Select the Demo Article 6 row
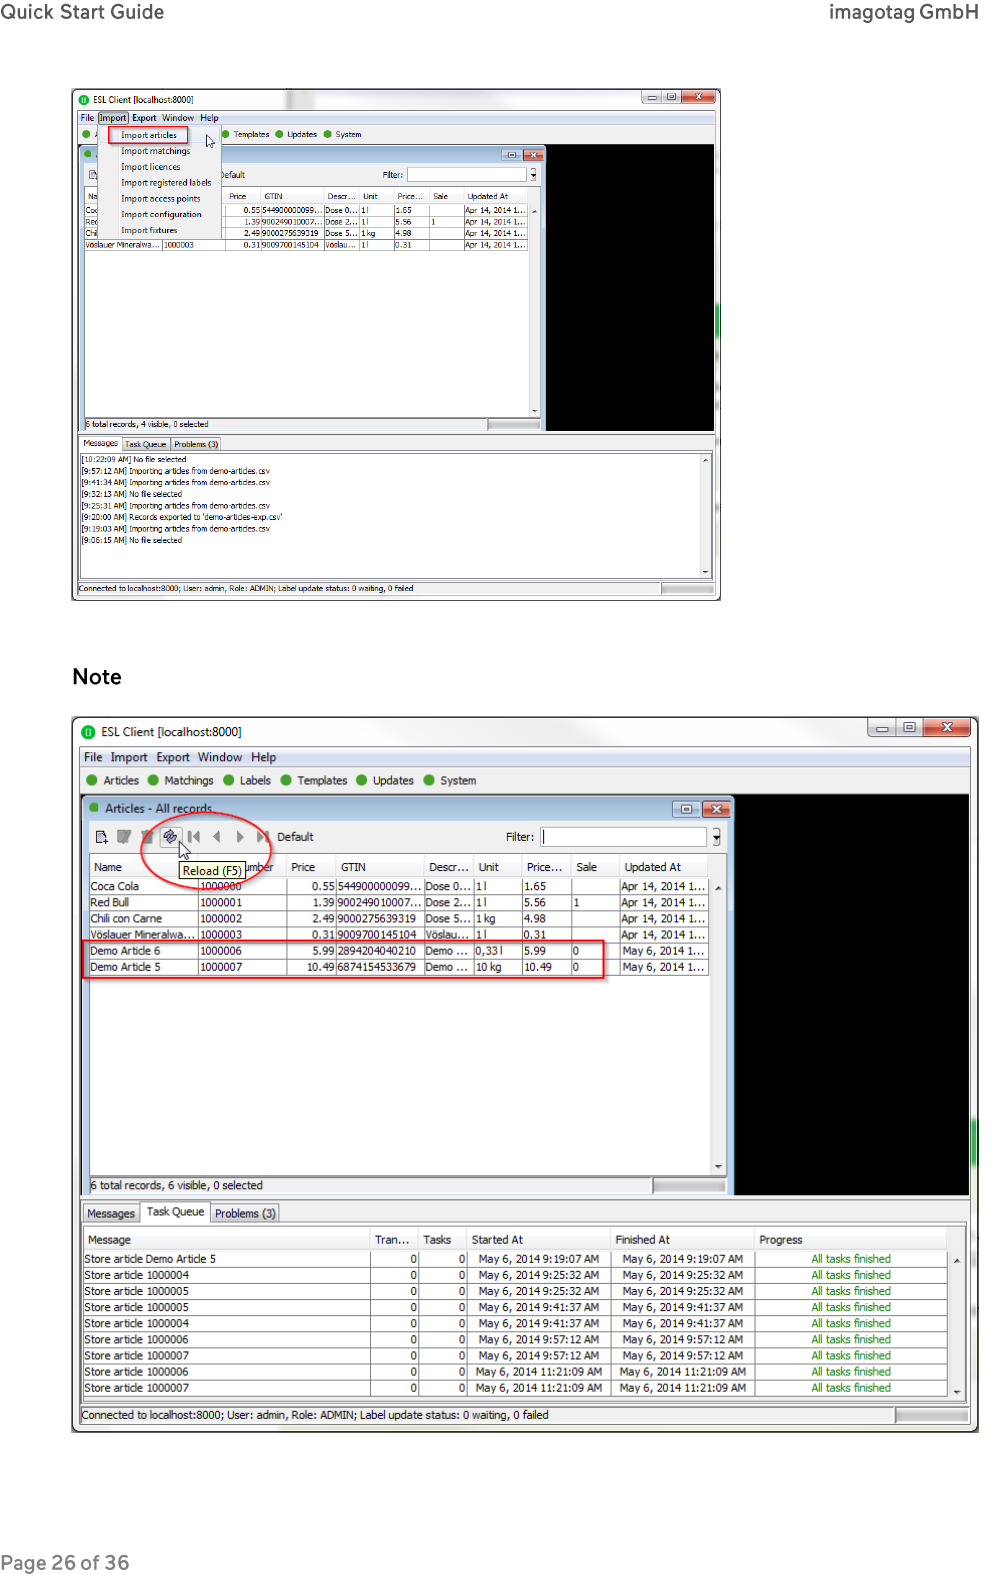 [x=399, y=951]
